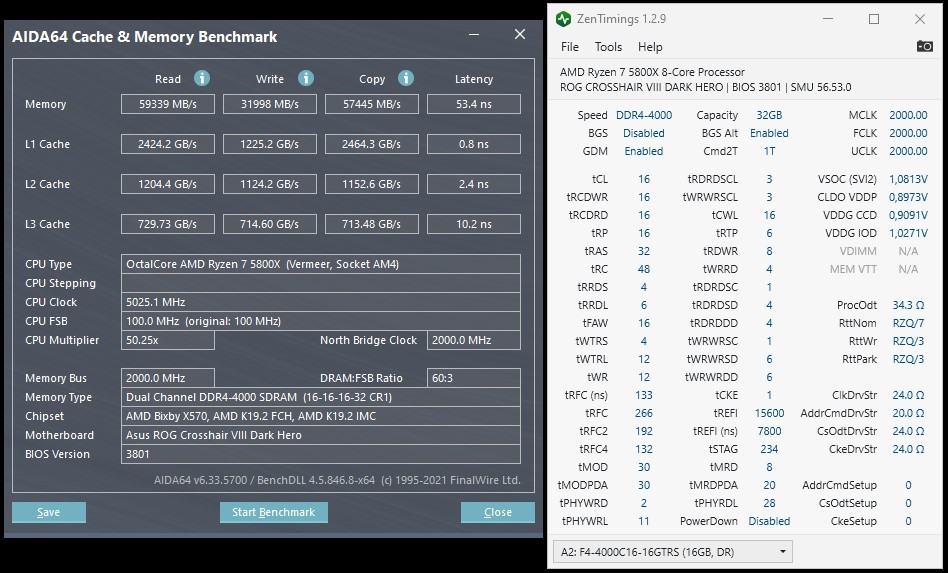Maximize the ZenTimings window
Viewport: 948px width, 573px height.
click(874, 19)
